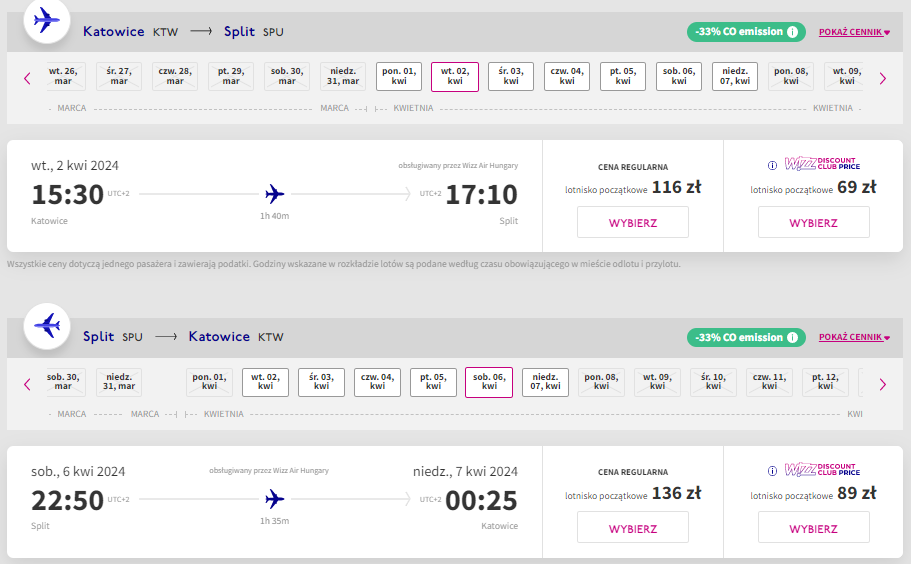Click the outbound flight airplane circle icon

(46, 20)
